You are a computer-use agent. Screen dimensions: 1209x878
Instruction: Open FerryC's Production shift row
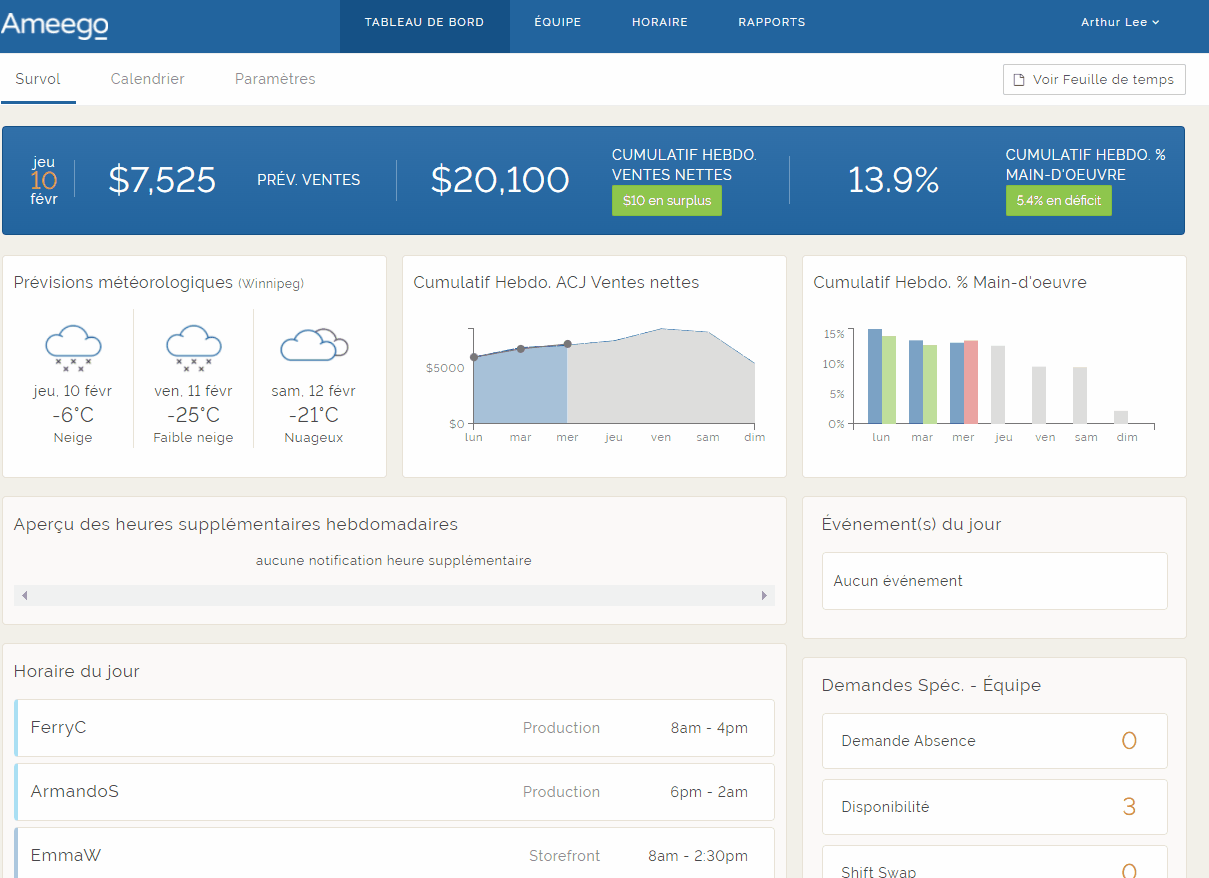(x=395, y=728)
